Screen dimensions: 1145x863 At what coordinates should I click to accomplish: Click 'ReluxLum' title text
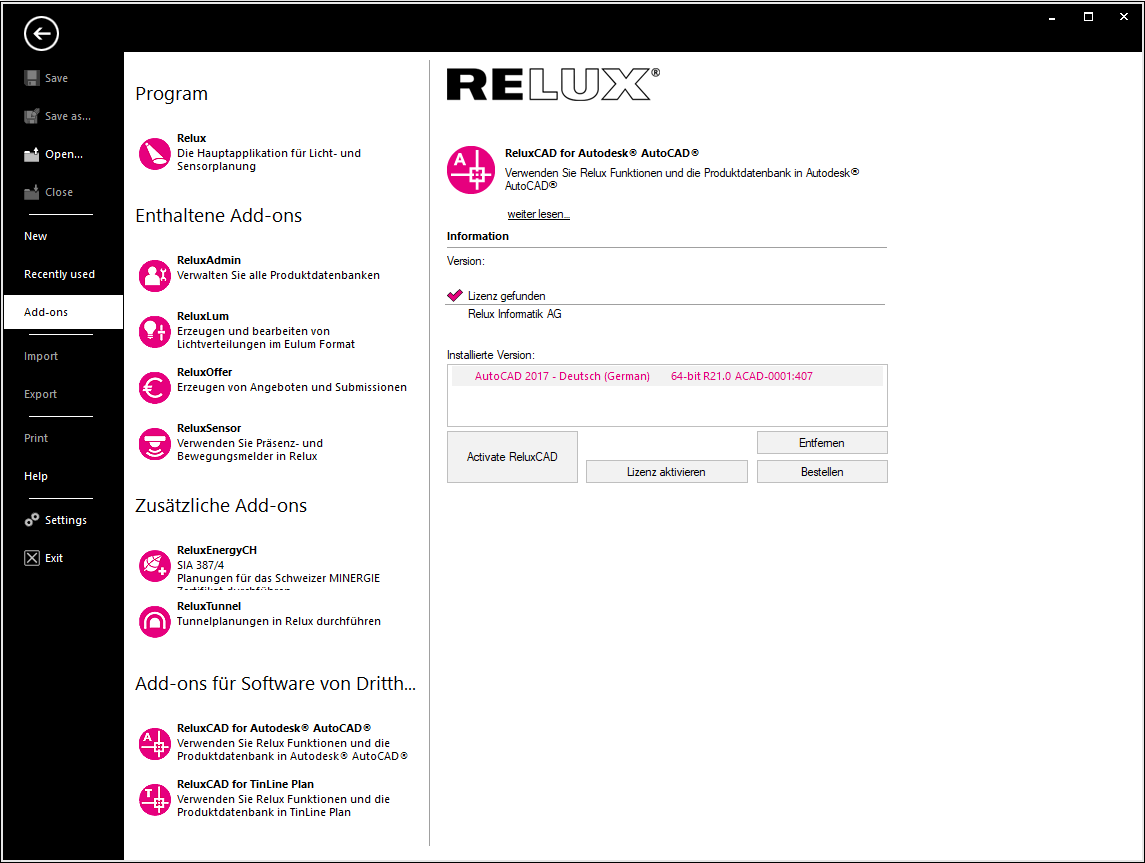(203, 316)
